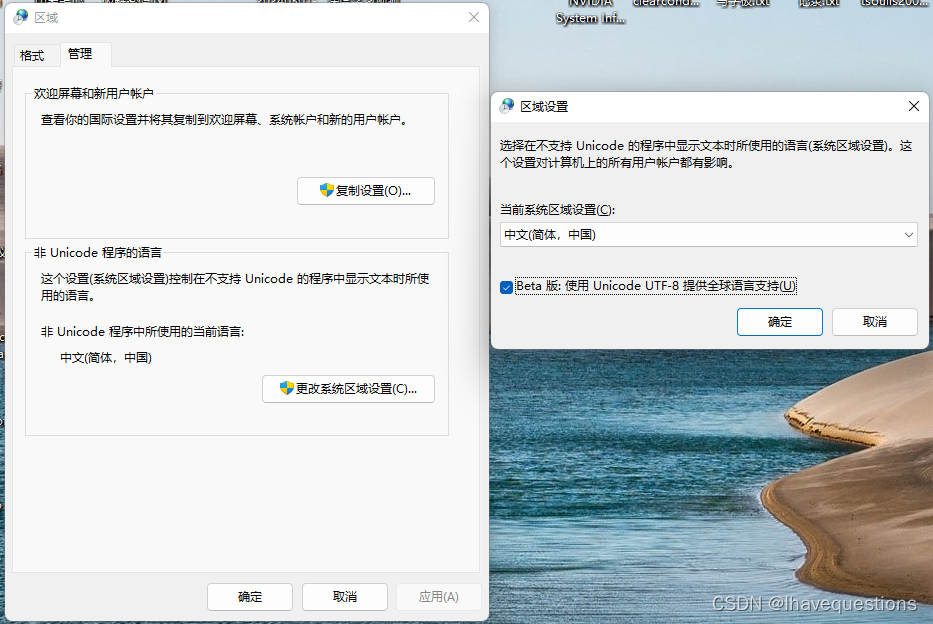The height and width of the screenshot is (624, 933).
Task: Click 确定 at bottom of 区域 window
Action: click(x=250, y=597)
